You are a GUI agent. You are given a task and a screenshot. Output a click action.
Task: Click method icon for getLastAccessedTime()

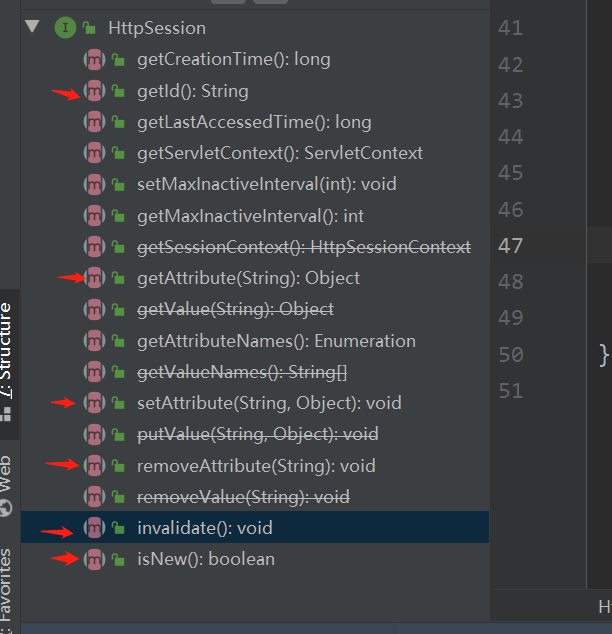tap(94, 122)
